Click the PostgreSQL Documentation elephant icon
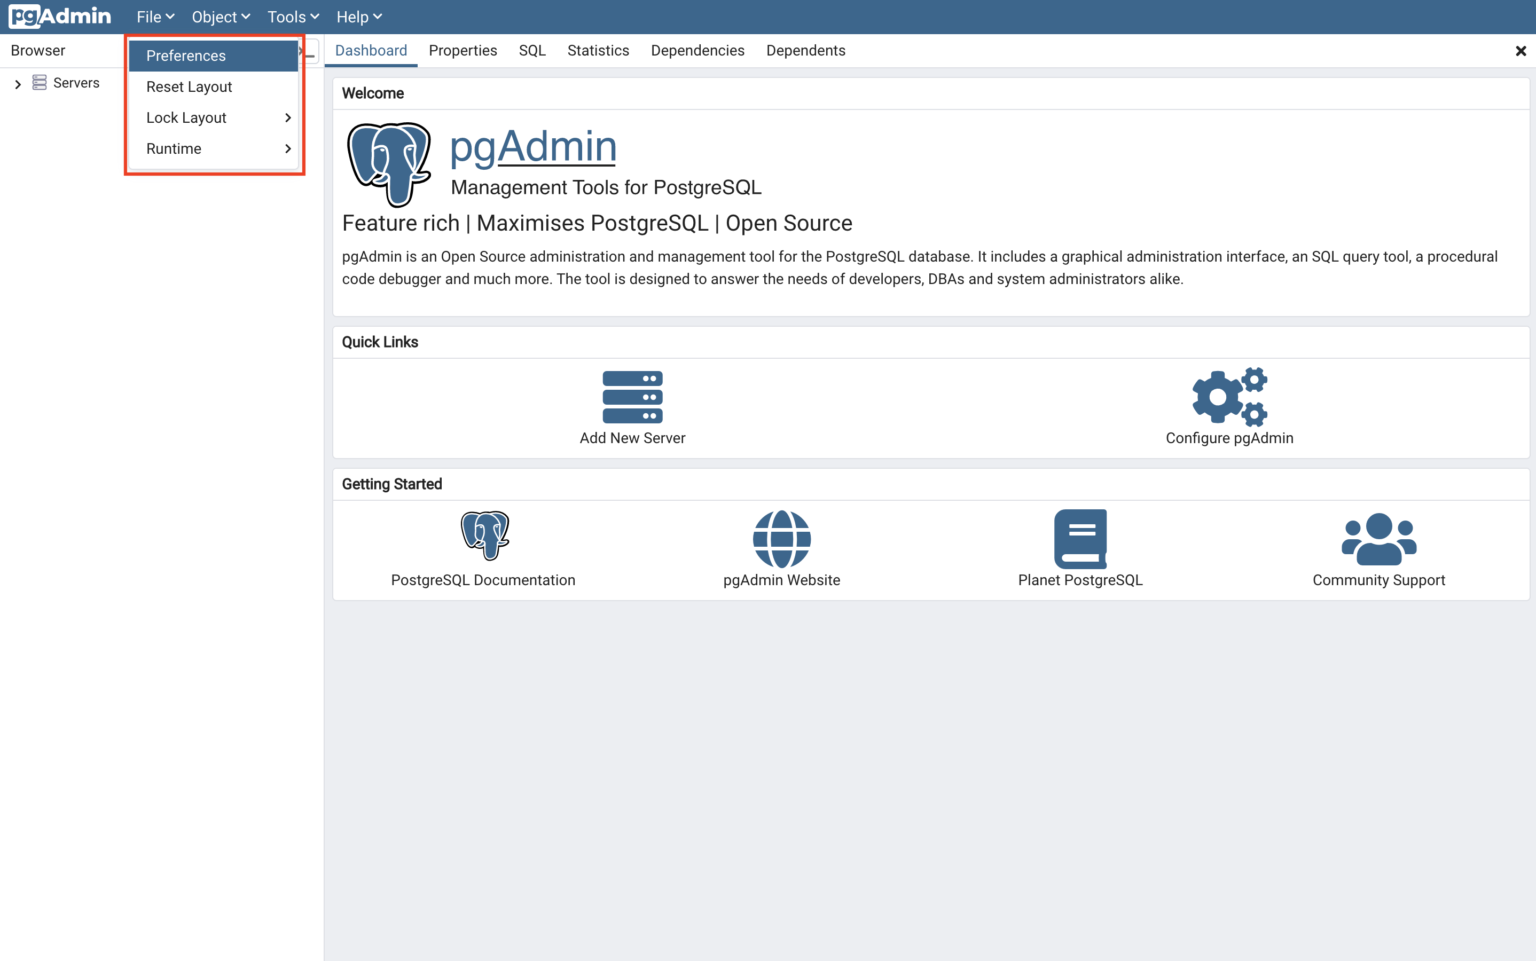The width and height of the screenshot is (1536, 961). click(x=485, y=535)
